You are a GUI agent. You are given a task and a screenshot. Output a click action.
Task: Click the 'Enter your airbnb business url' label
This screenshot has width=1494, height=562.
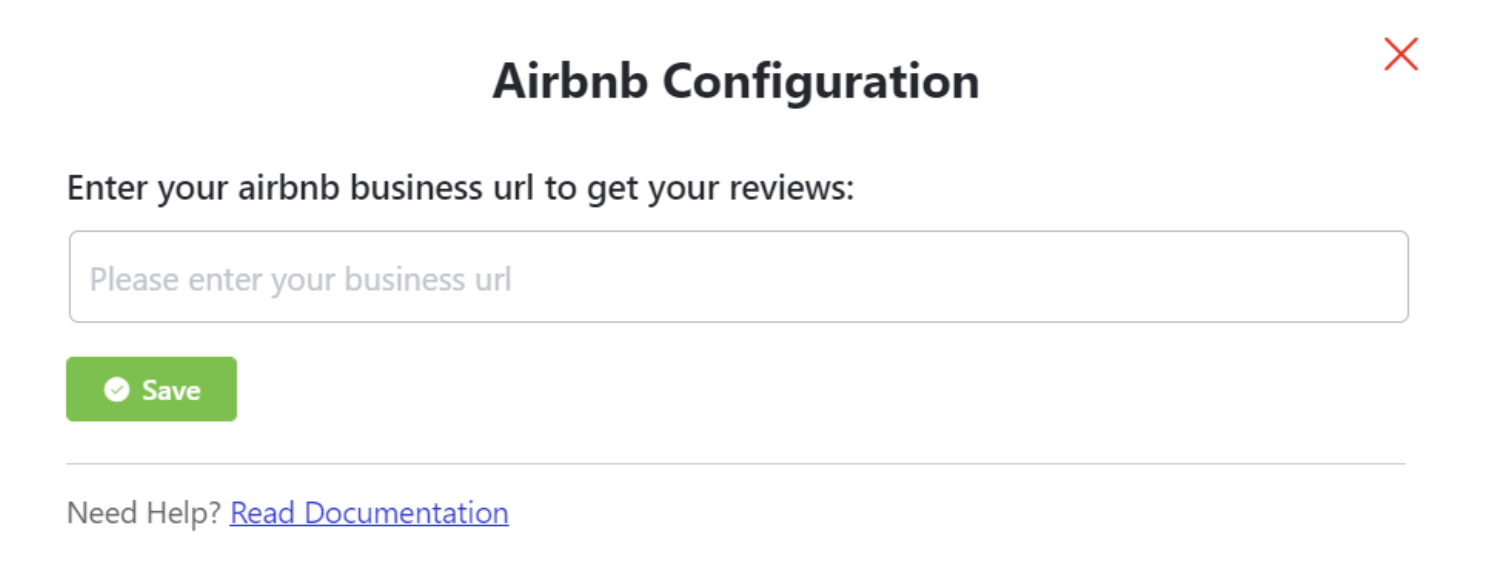pyautogui.click(x=460, y=187)
